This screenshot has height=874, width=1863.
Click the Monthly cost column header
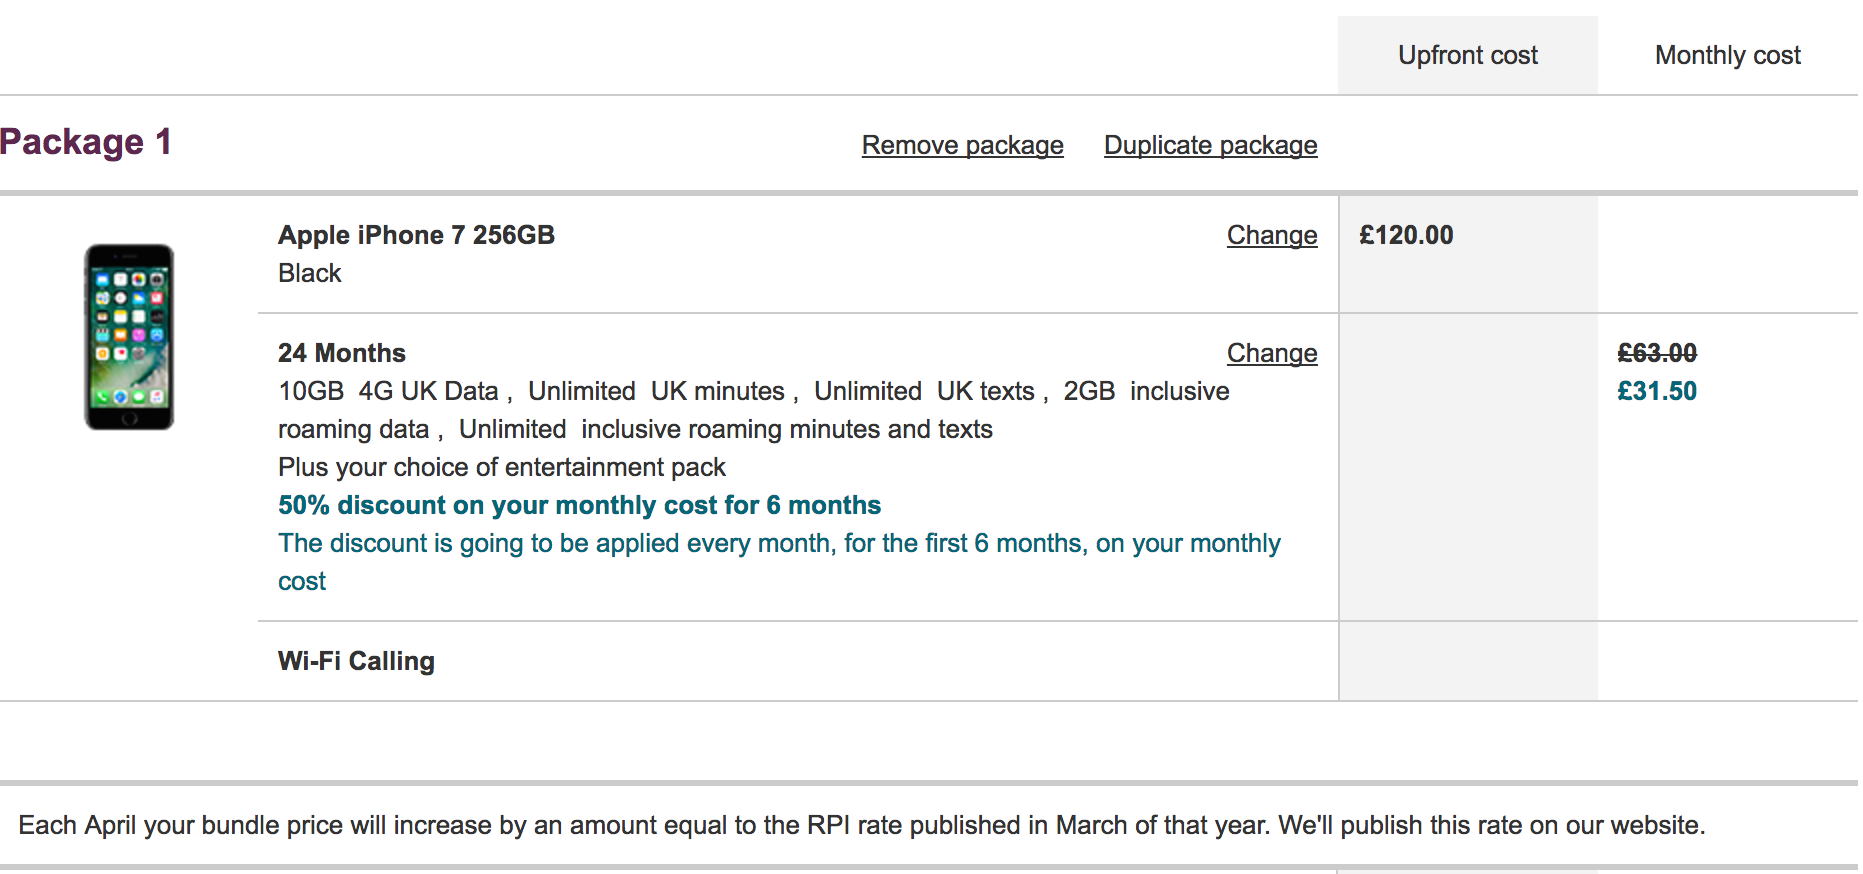[1727, 56]
